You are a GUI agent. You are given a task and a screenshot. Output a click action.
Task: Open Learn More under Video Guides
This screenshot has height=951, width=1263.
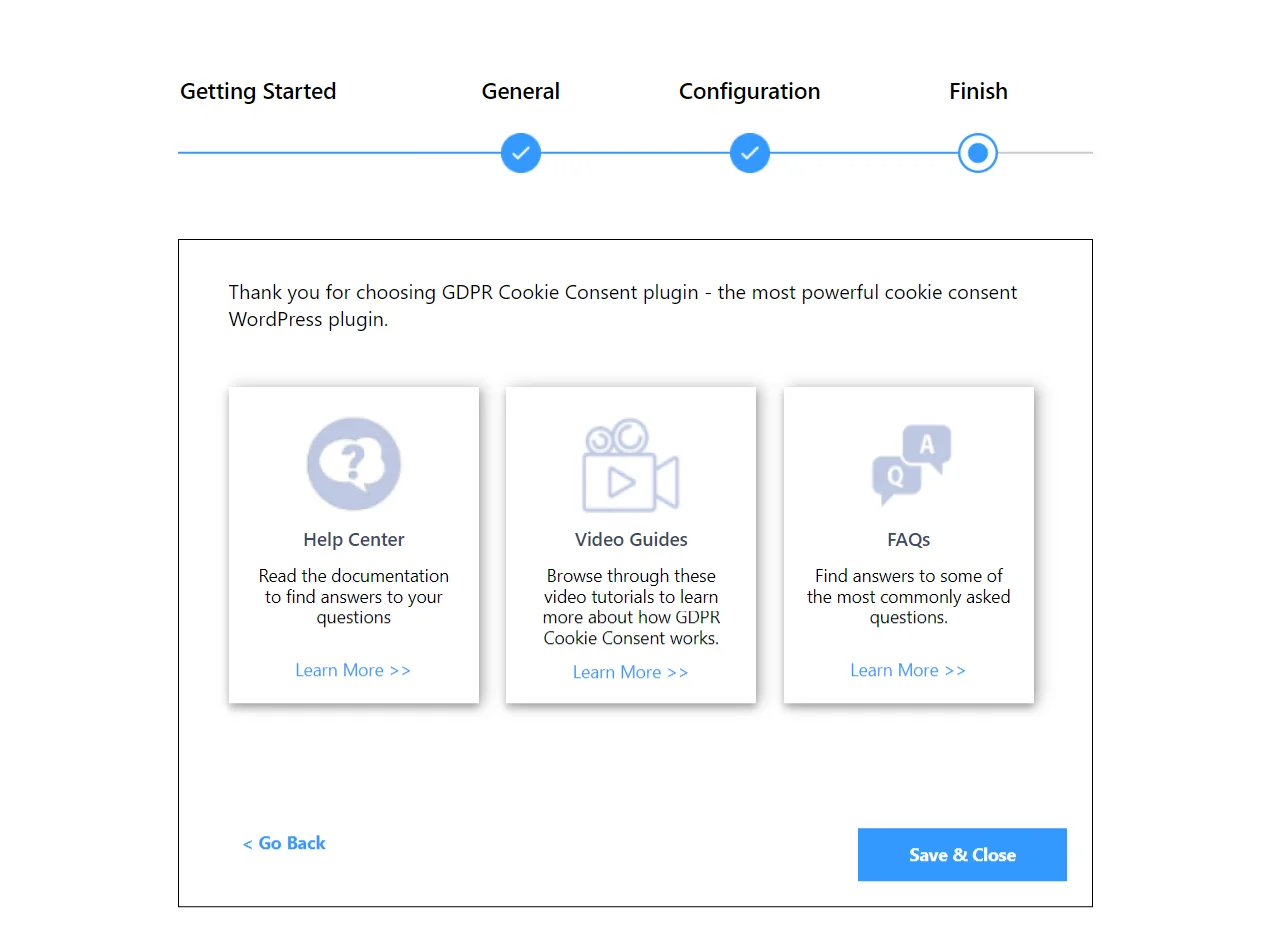click(x=631, y=672)
